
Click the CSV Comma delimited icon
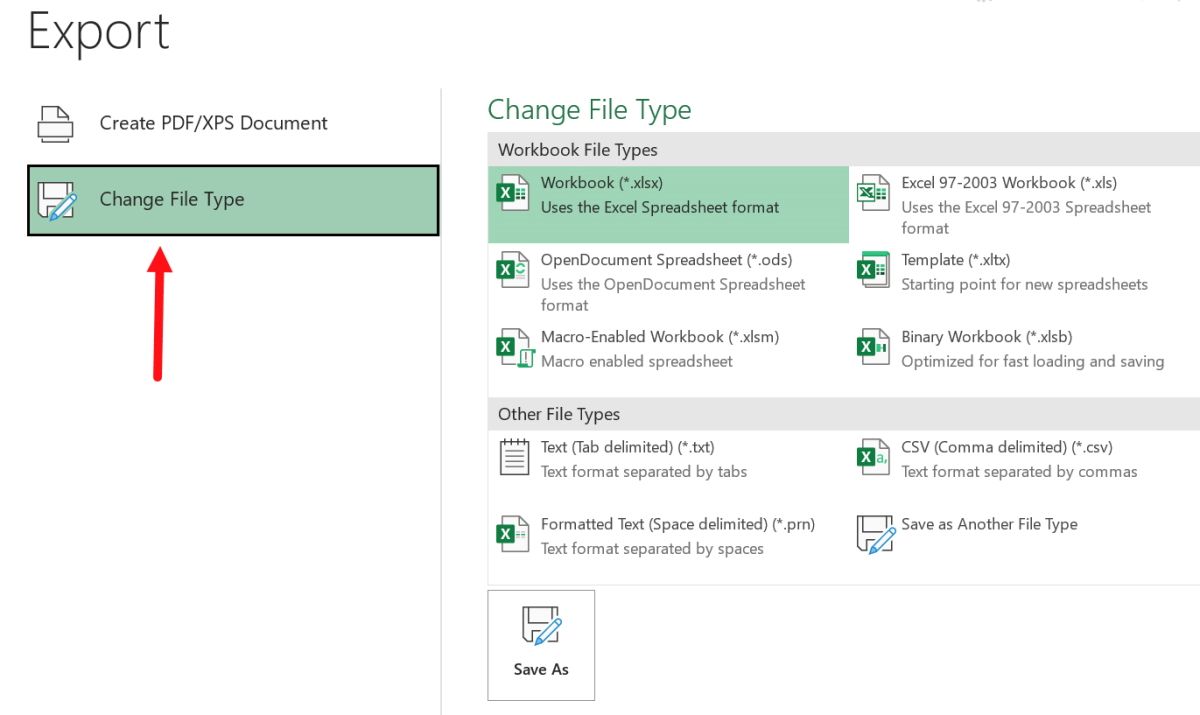(x=873, y=457)
